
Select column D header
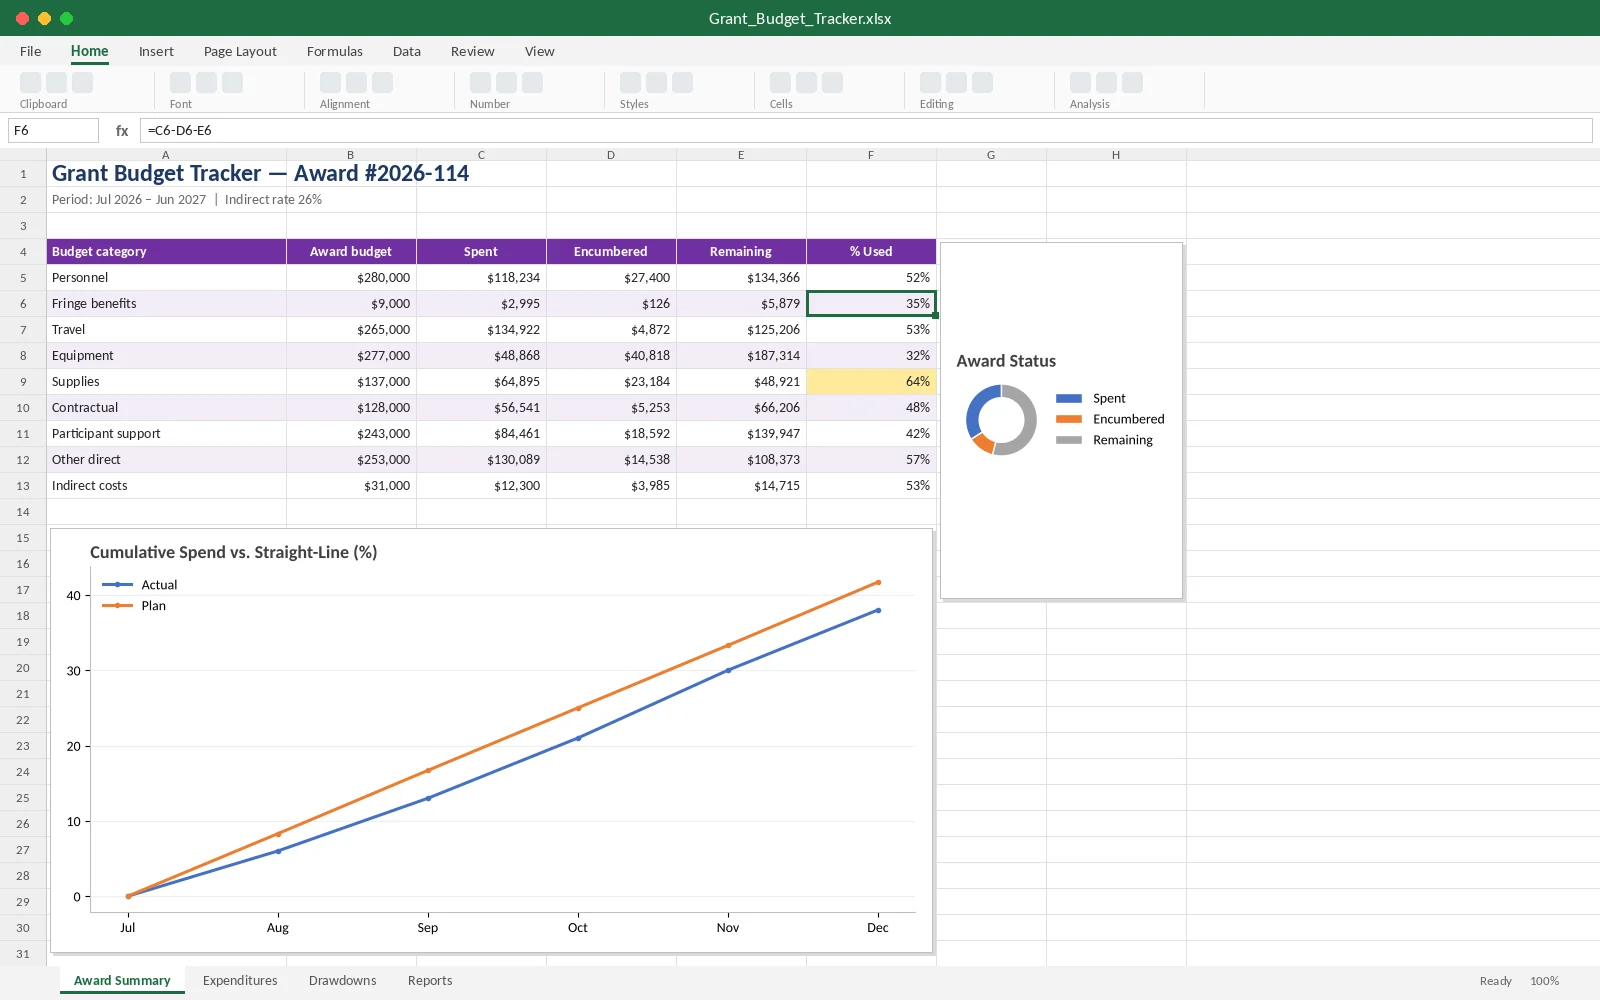611,155
